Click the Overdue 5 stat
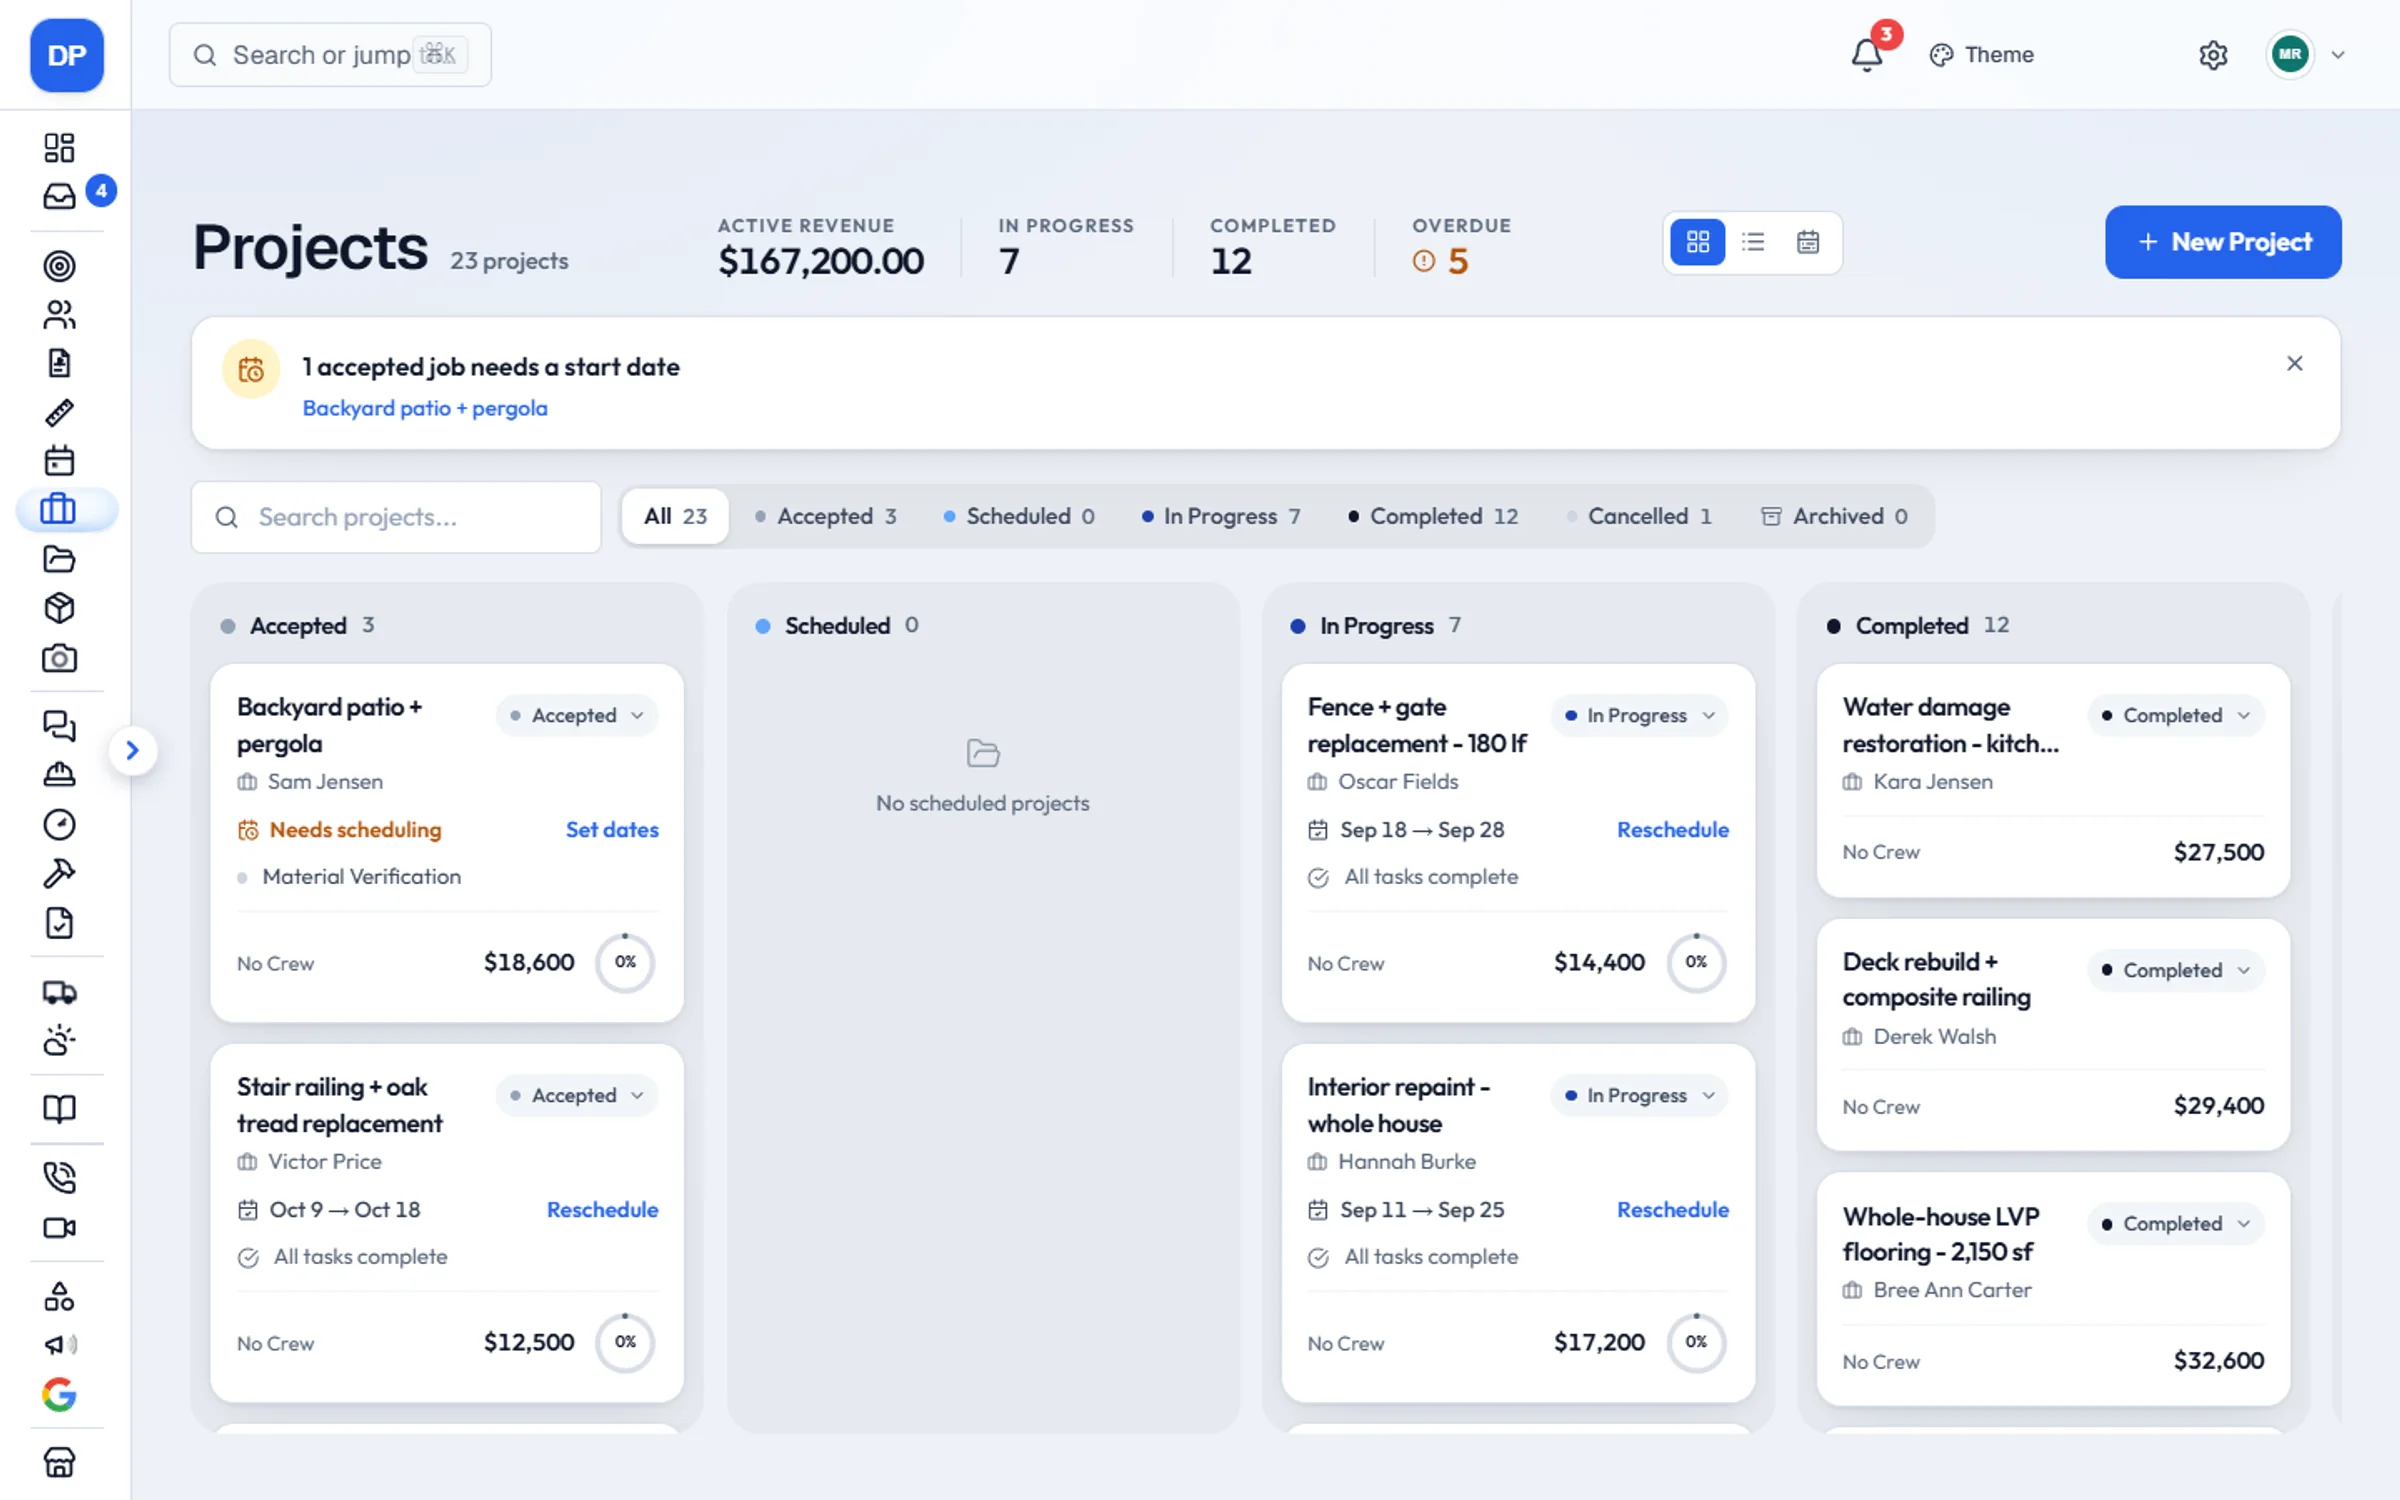 [1460, 246]
